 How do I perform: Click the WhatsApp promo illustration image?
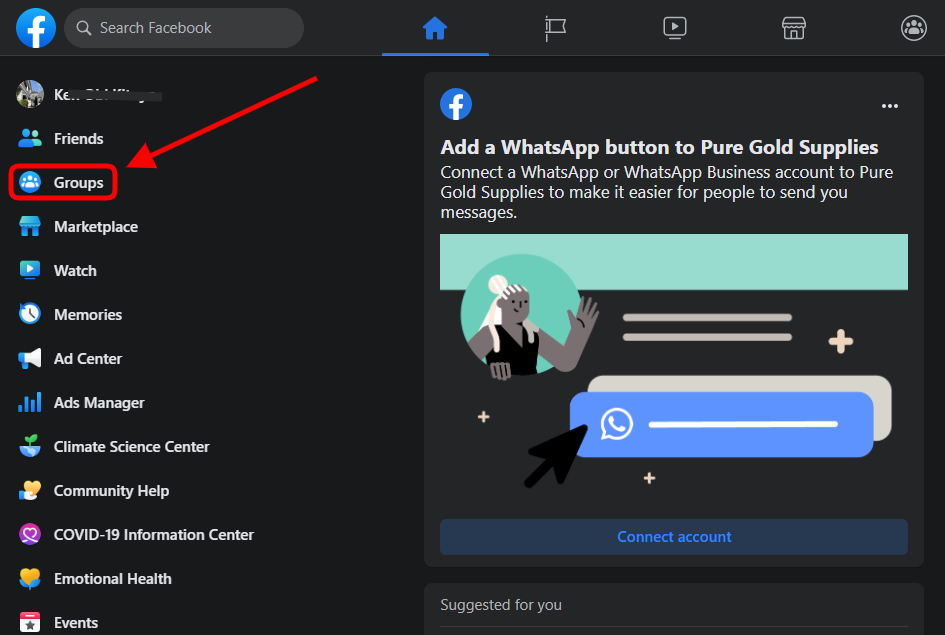tap(674, 368)
